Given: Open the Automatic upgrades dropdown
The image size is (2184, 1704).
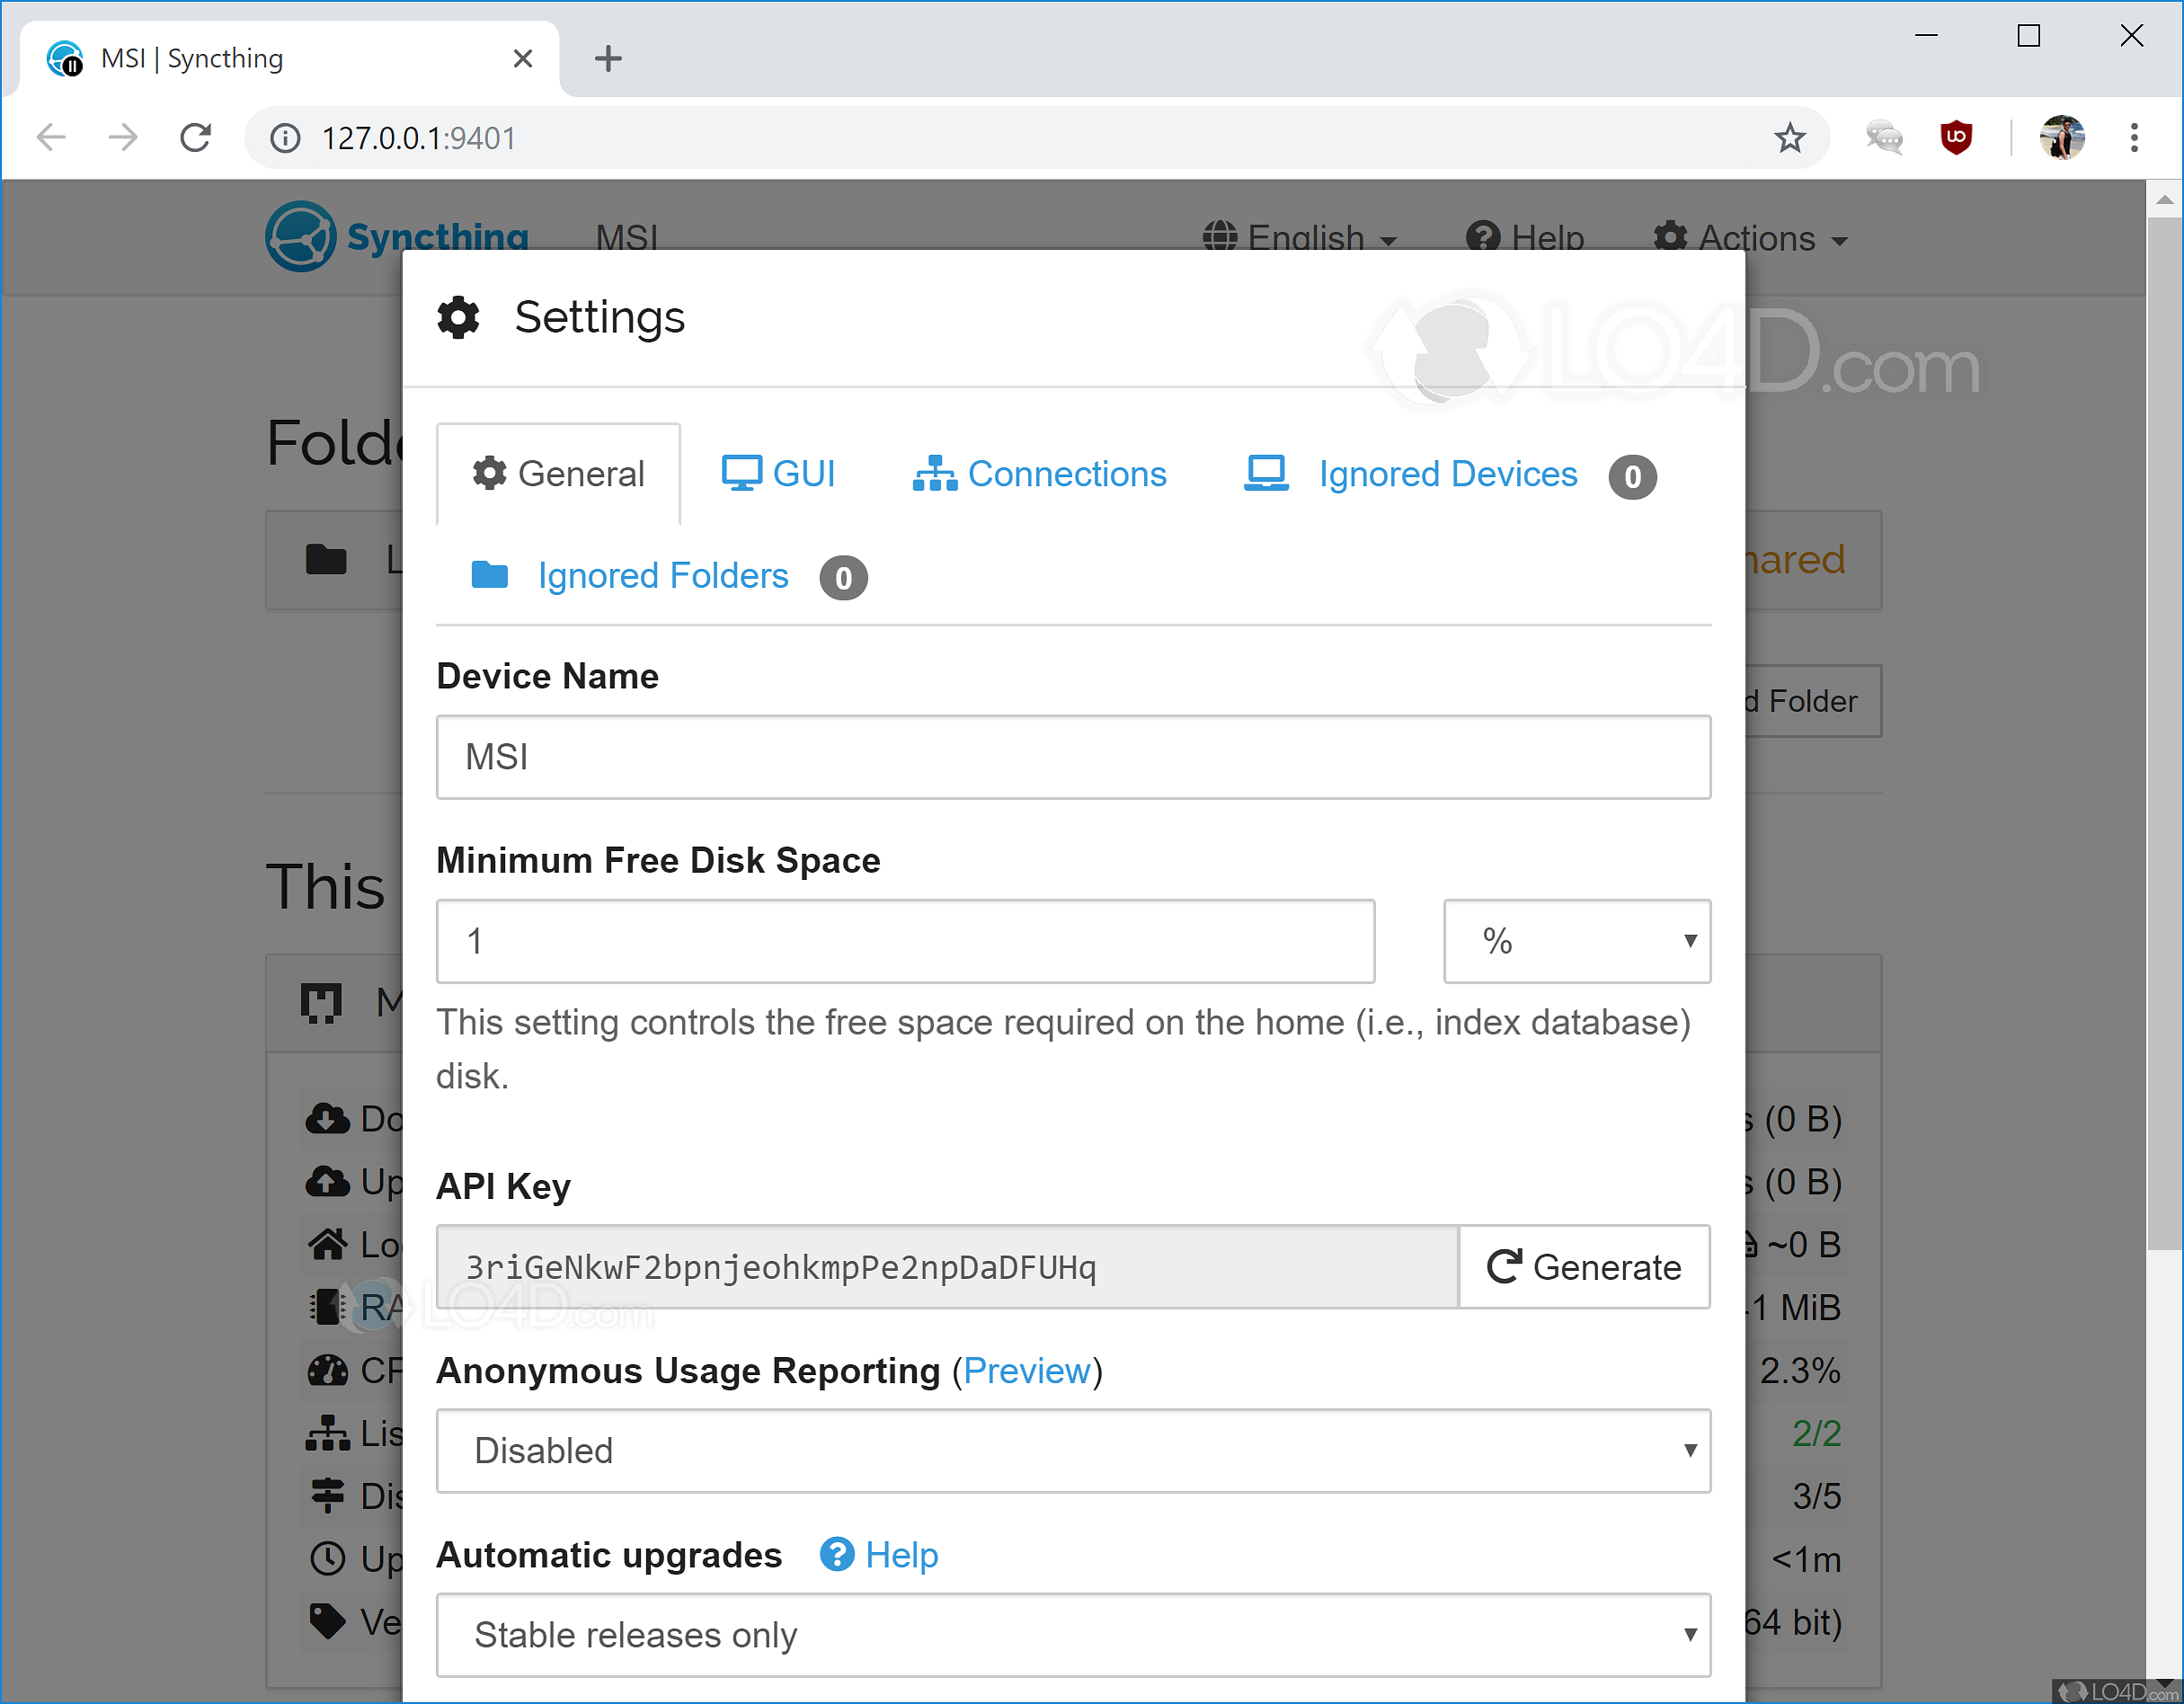Looking at the screenshot, I should point(1073,1634).
